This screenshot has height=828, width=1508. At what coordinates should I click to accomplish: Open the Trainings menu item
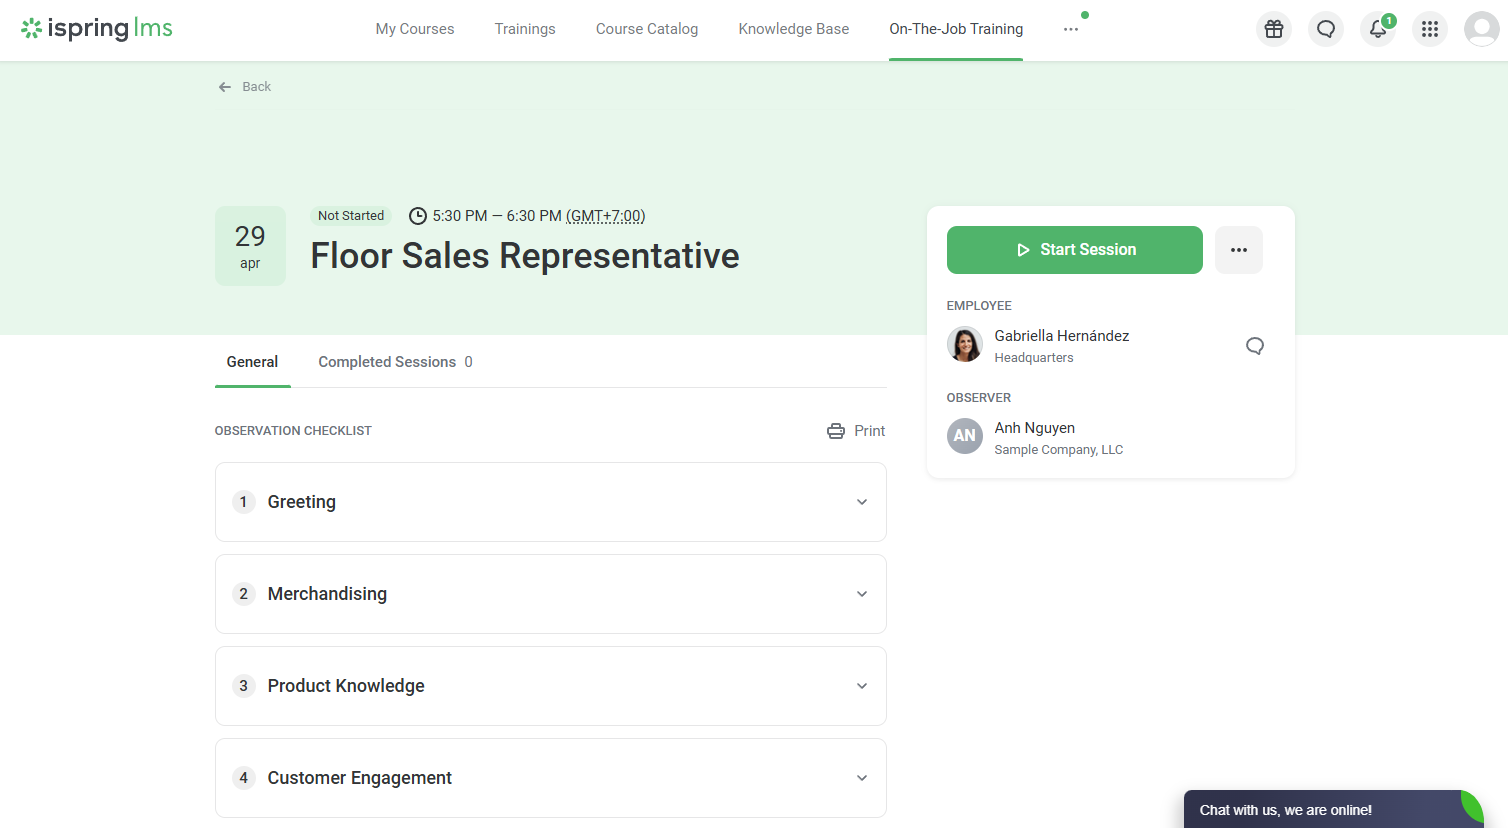(525, 29)
